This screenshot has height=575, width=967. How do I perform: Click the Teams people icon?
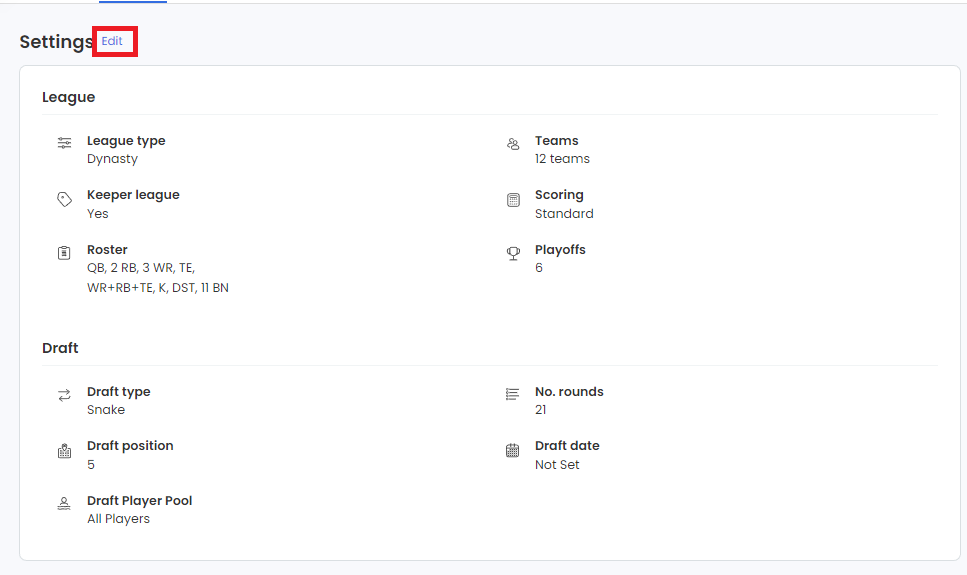(x=513, y=144)
